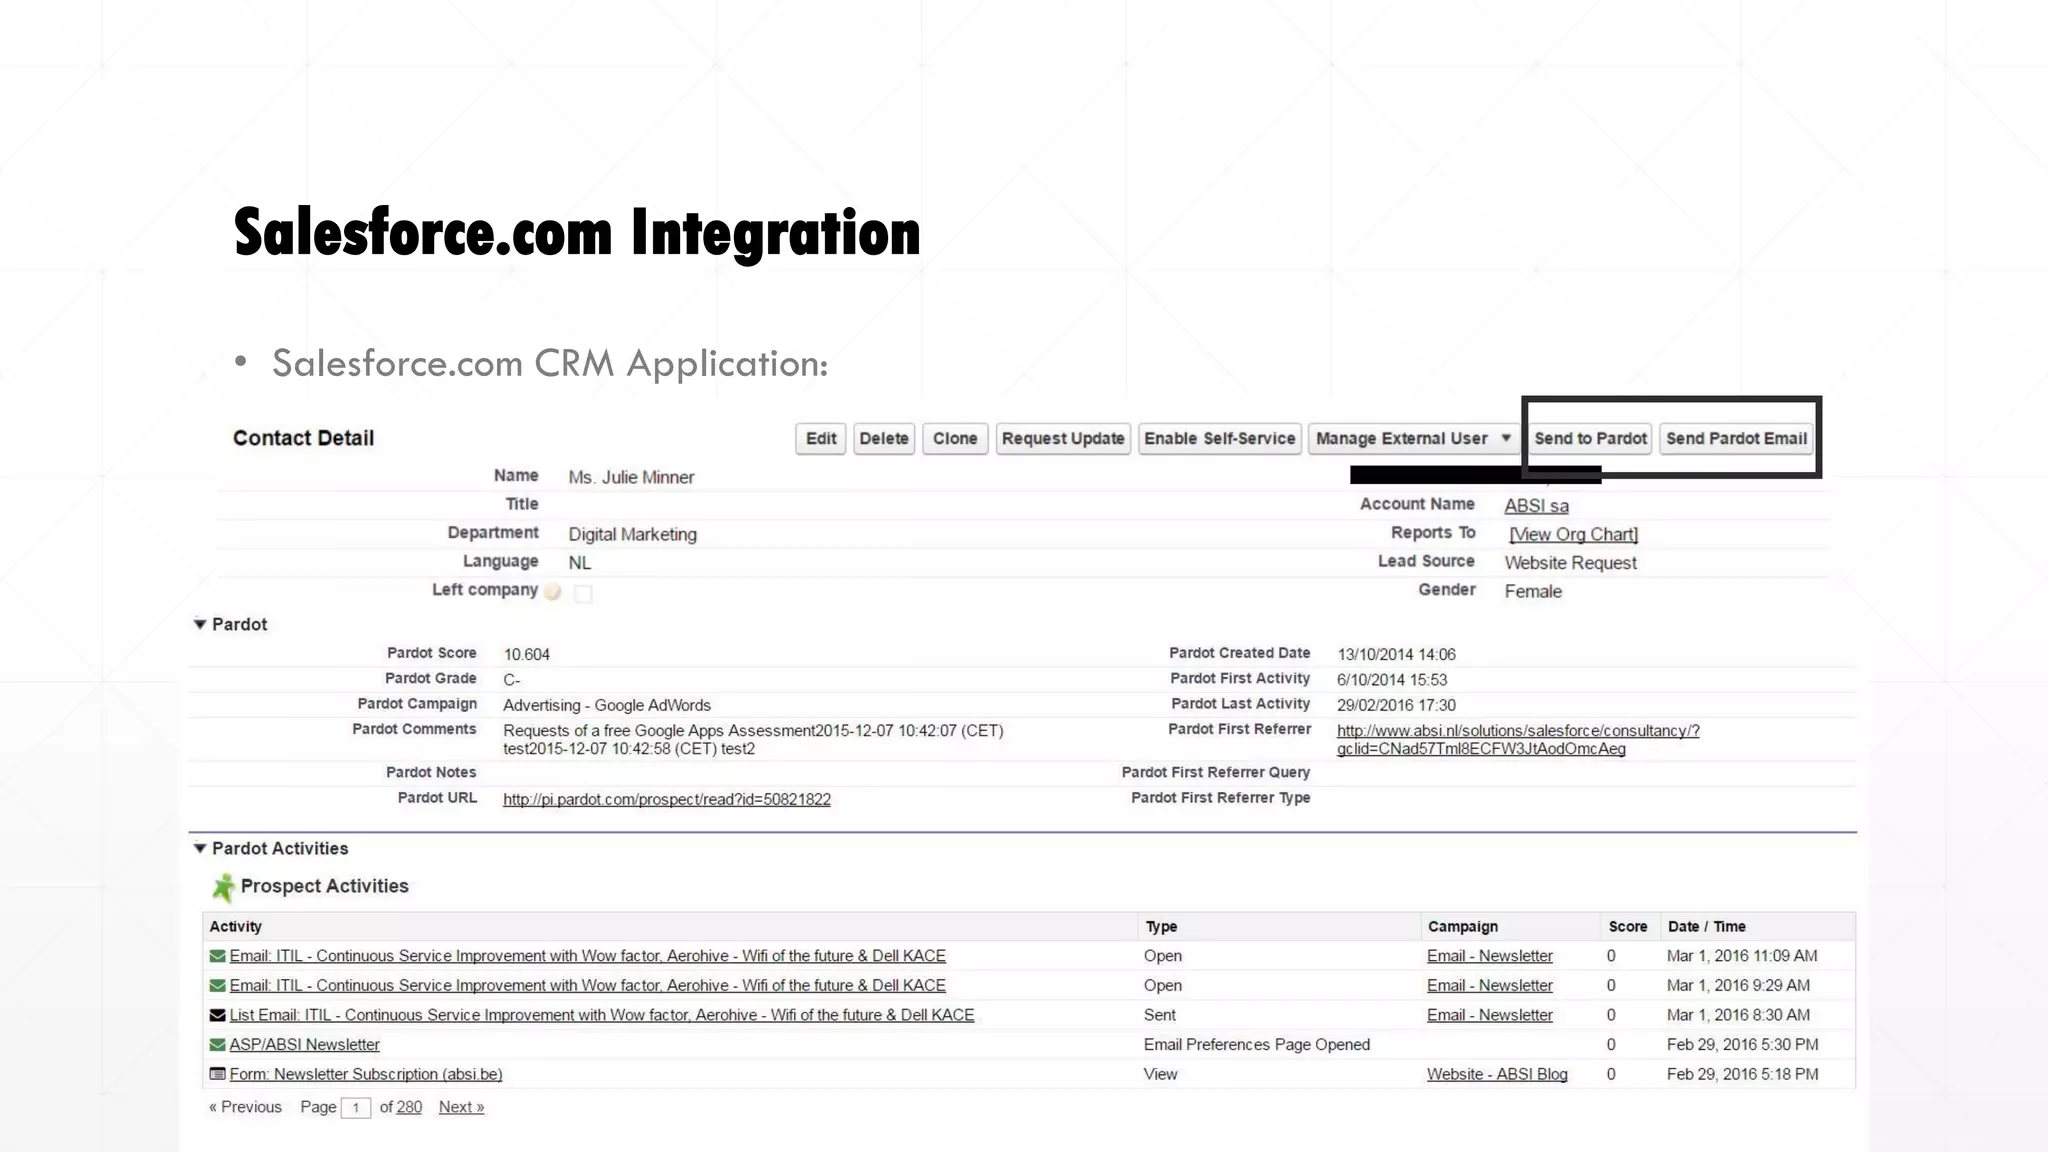Click the Prospect Activities green figure icon
Image resolution: width=2048 pixels, height=1152 pixels.
pyautogui.click(x=223, y=887)
